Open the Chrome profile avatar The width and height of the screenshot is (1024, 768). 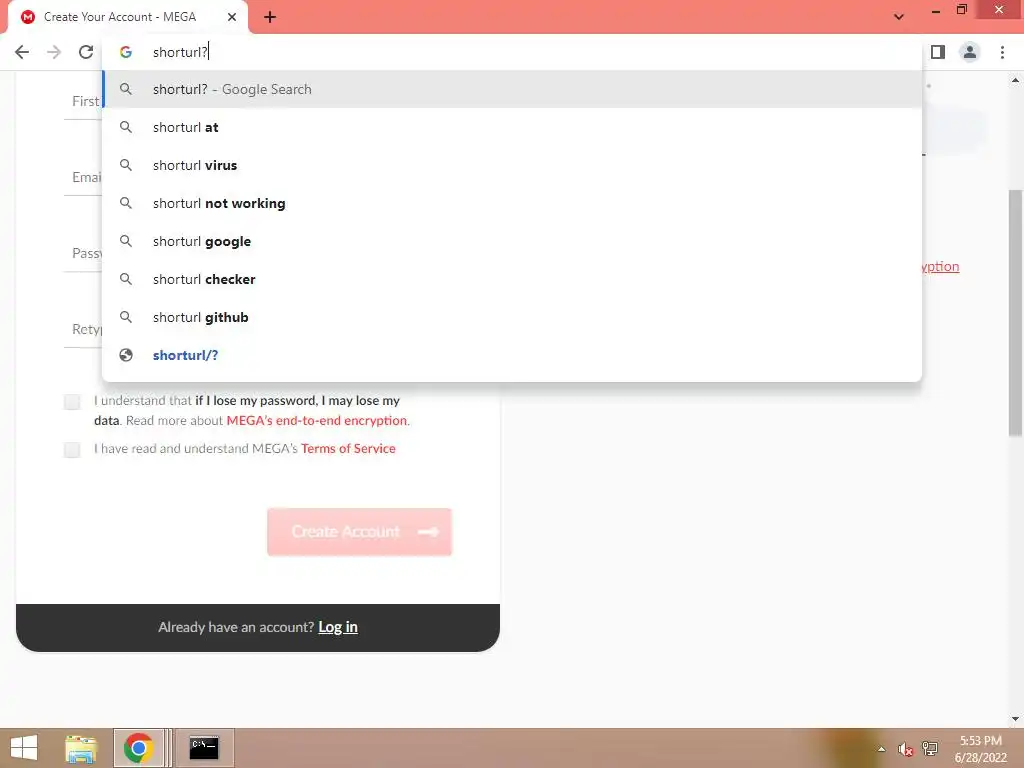pos(970,52)
